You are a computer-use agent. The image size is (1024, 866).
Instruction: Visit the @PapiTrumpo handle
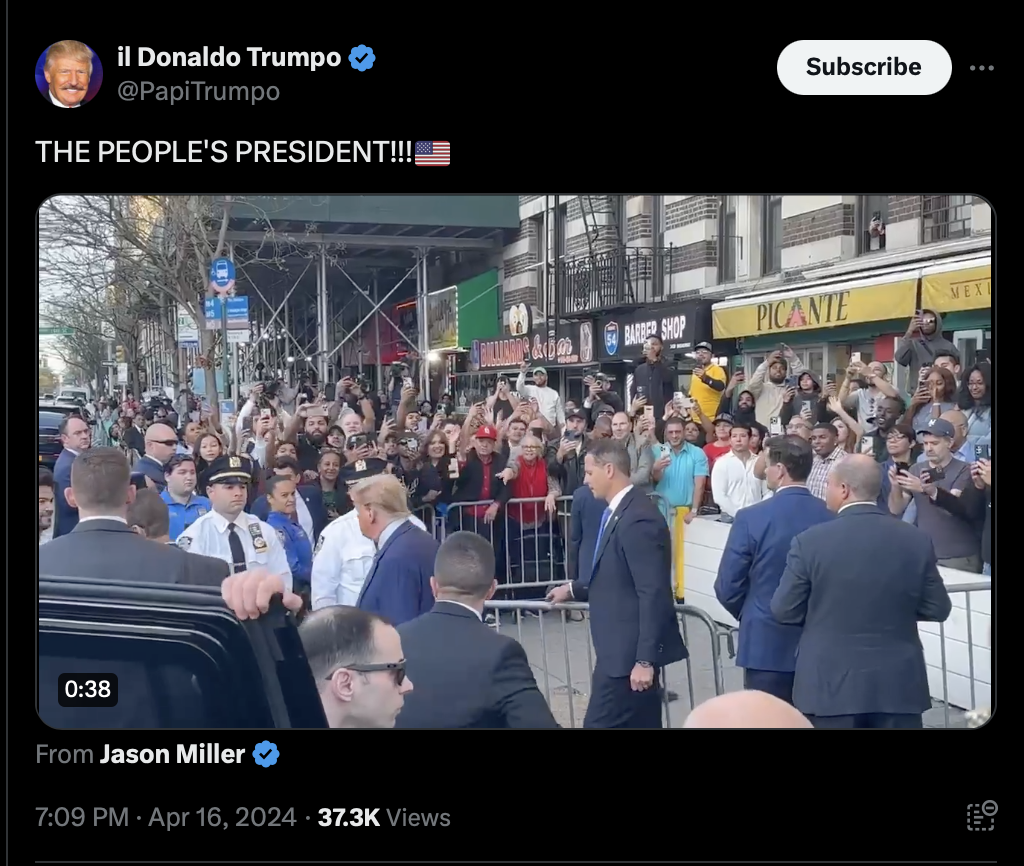click(x=199, y=91)
